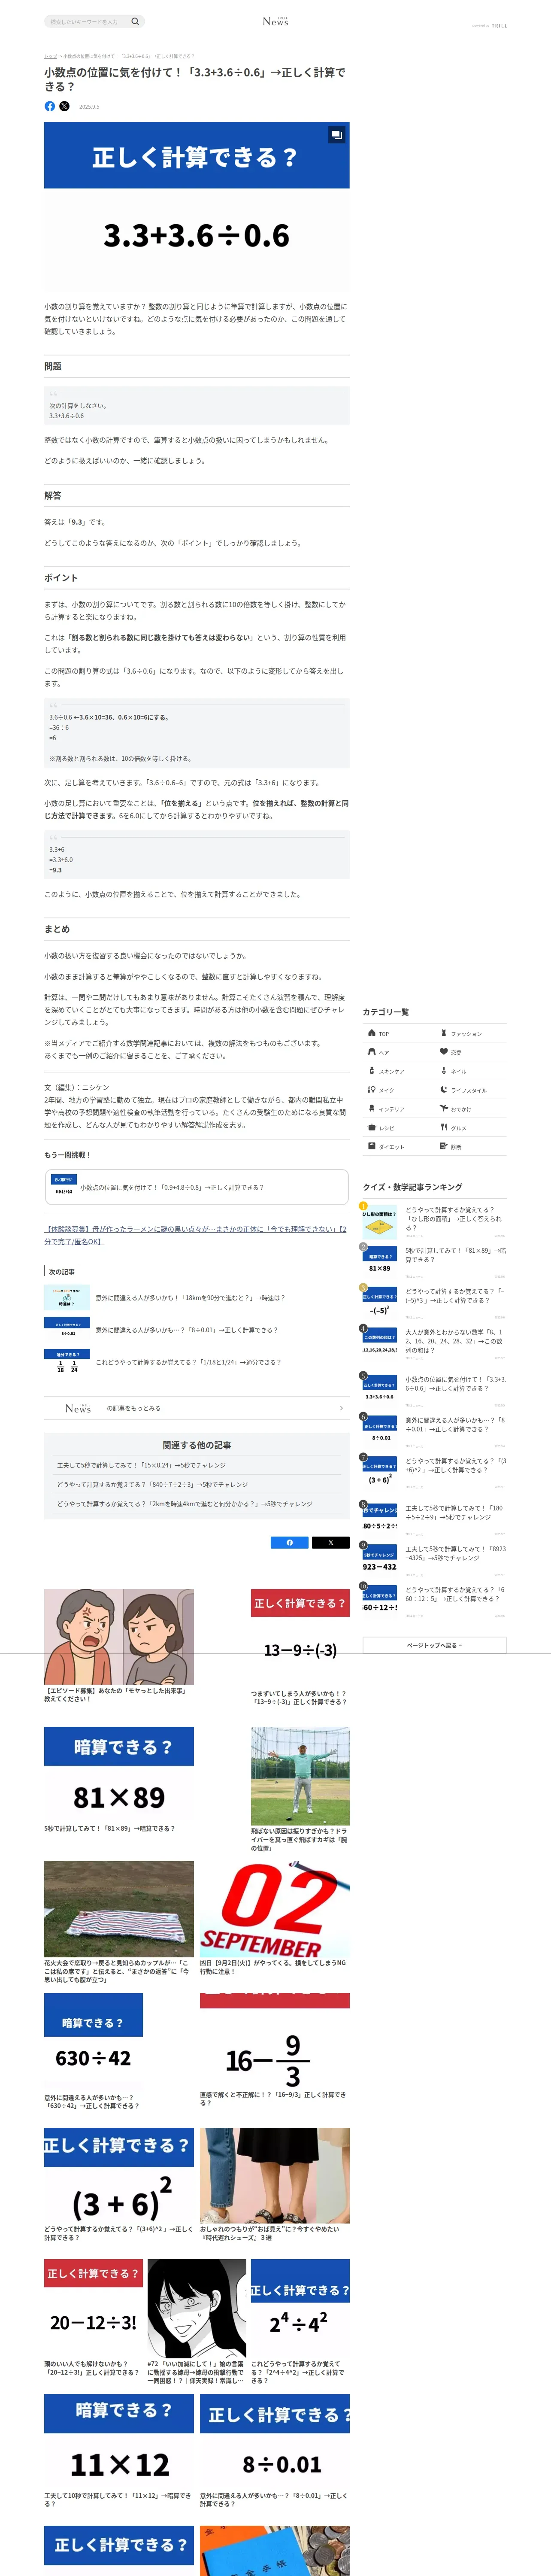Open エピソード募集 angry women illustration card

point(119,1646)
